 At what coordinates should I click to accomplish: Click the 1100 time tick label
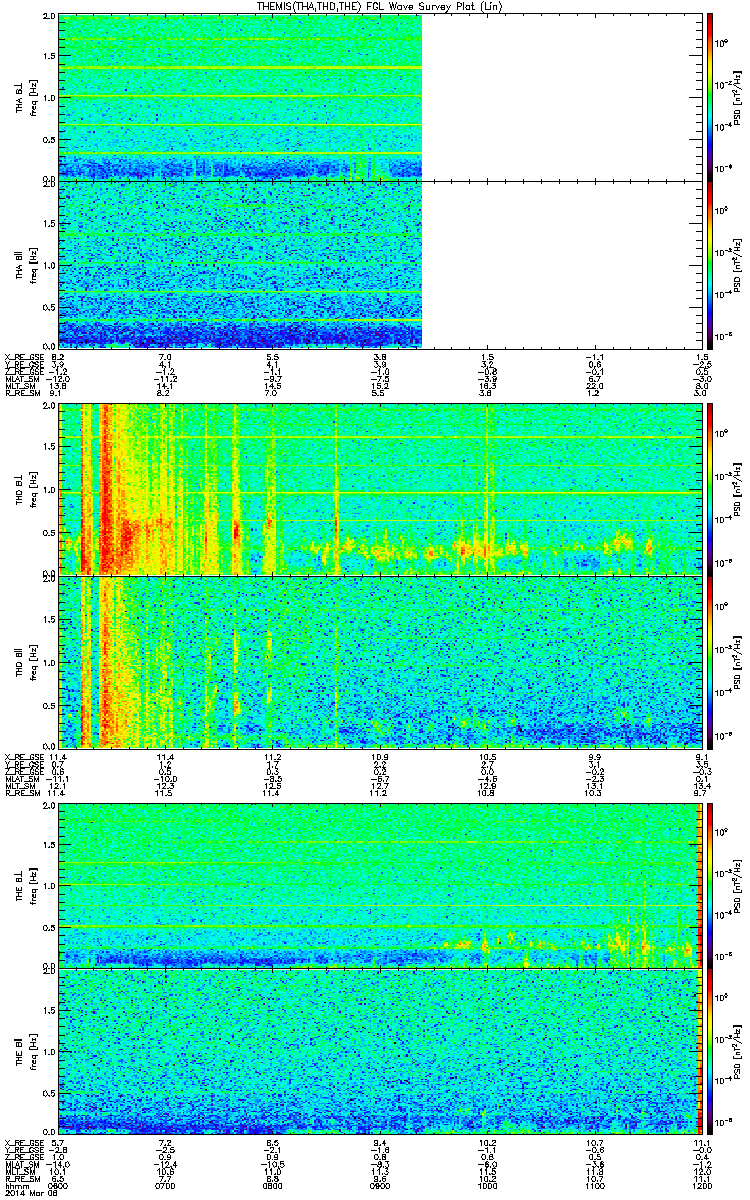coord(593,1185)
